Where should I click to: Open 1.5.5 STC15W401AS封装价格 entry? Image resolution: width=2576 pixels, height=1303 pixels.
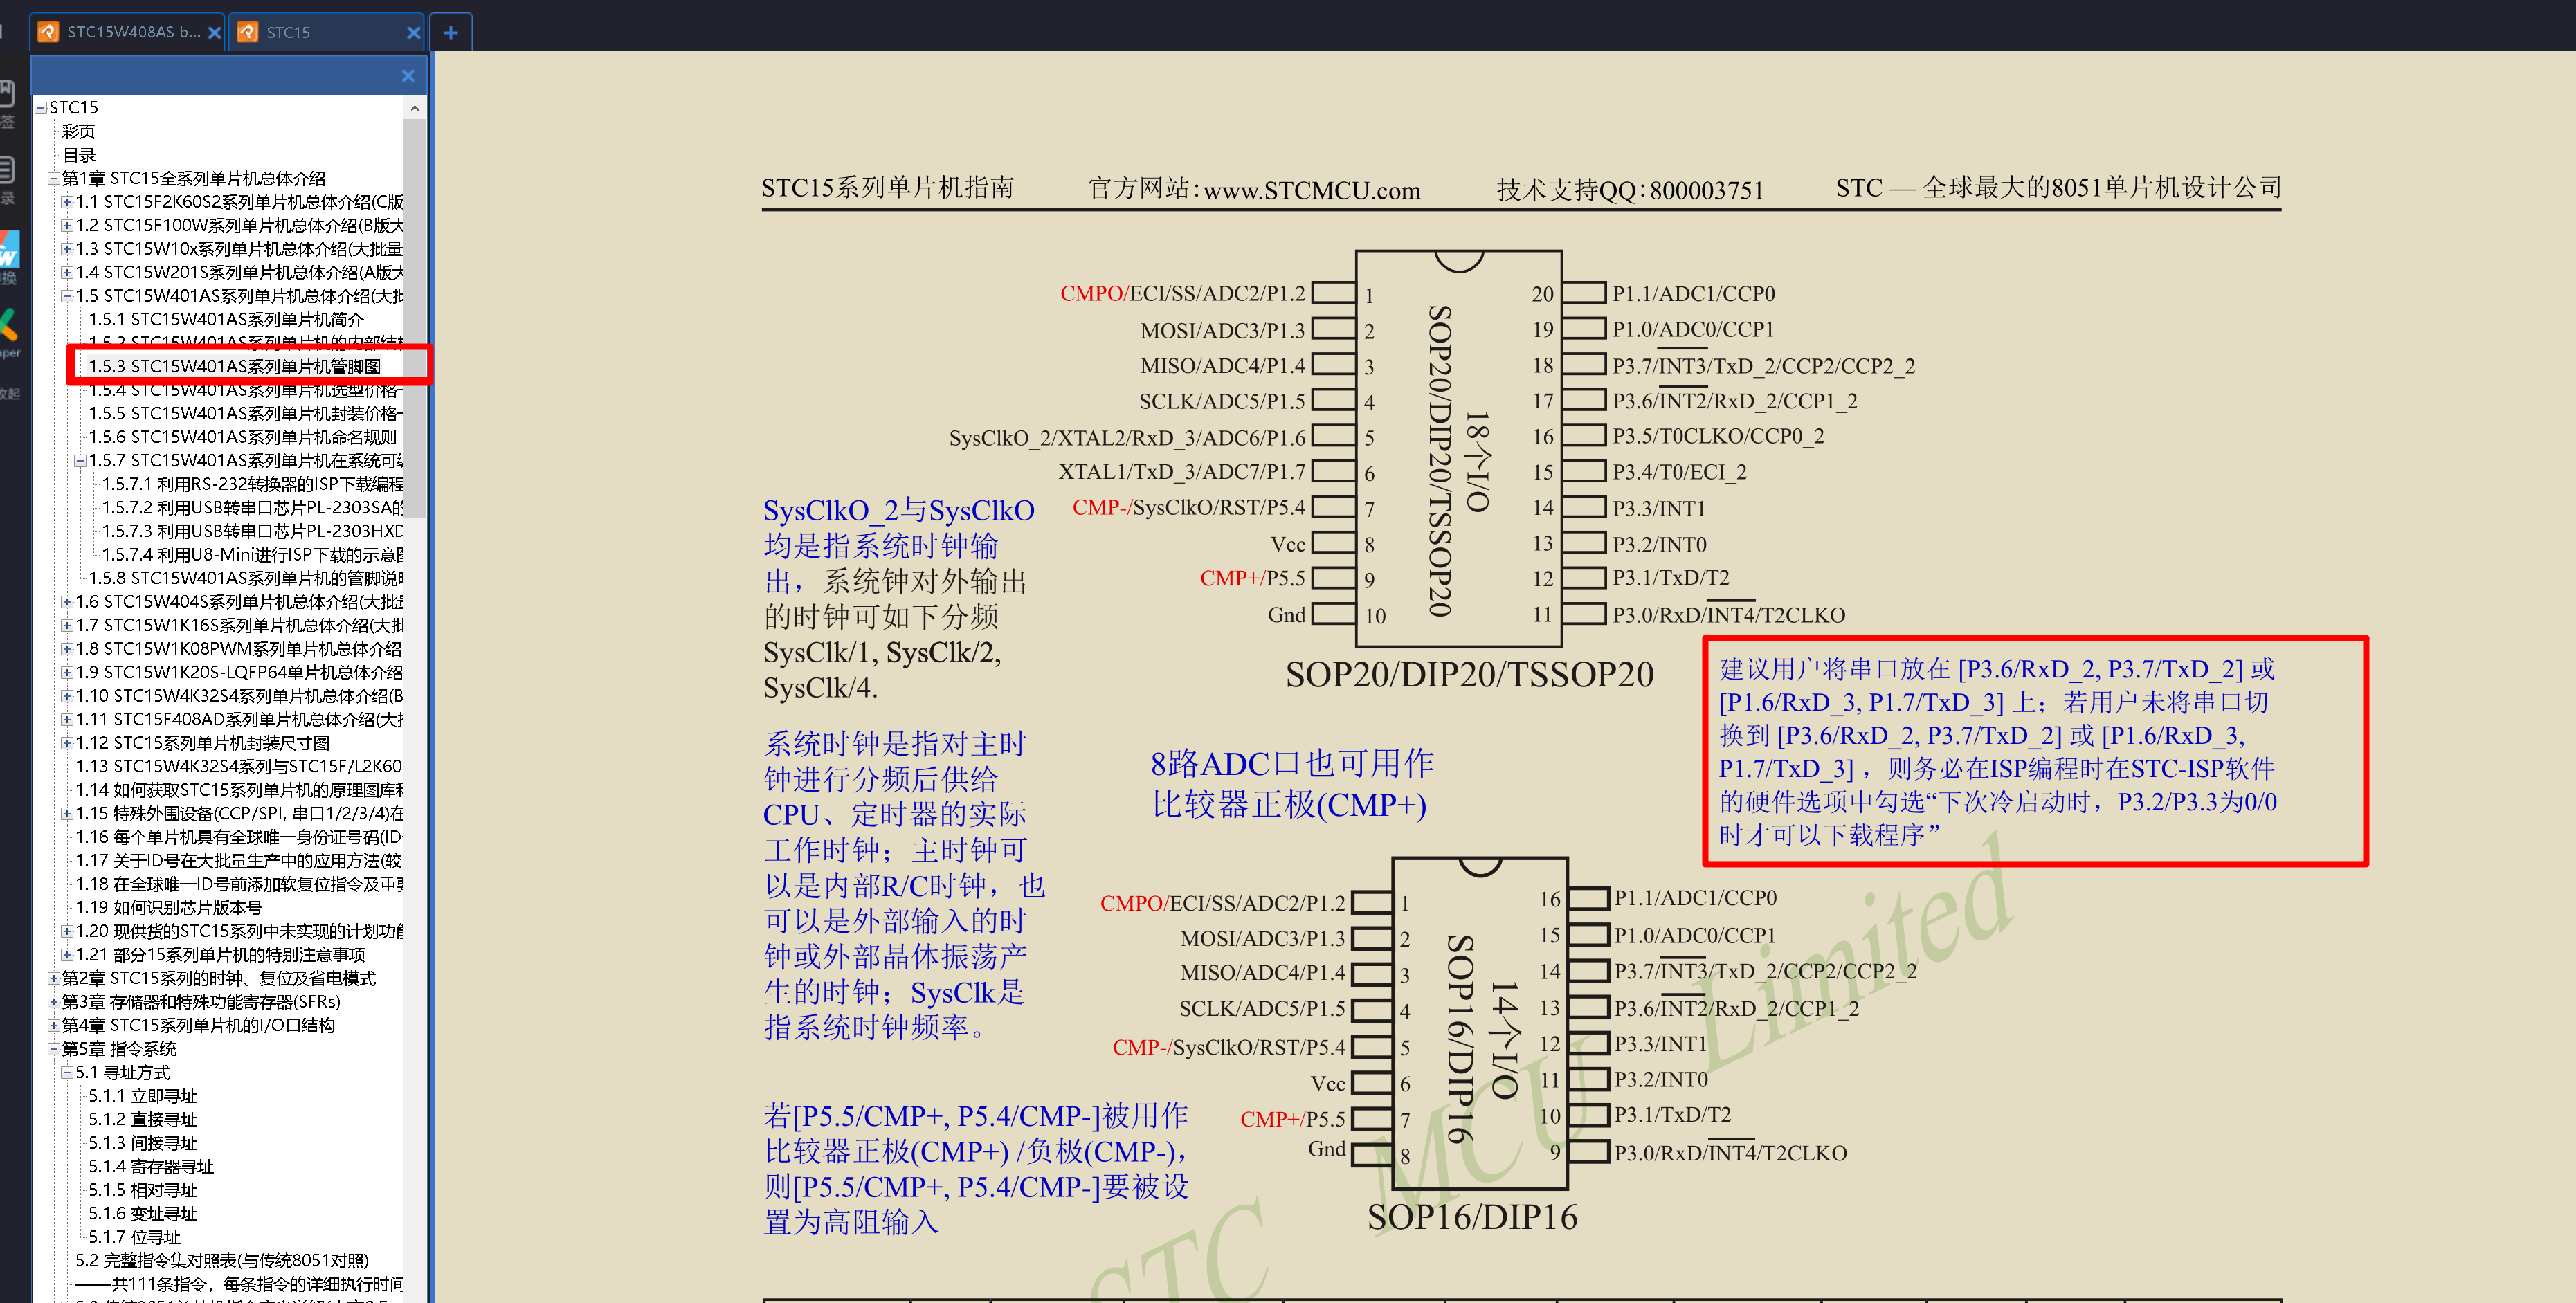point(245,414)
